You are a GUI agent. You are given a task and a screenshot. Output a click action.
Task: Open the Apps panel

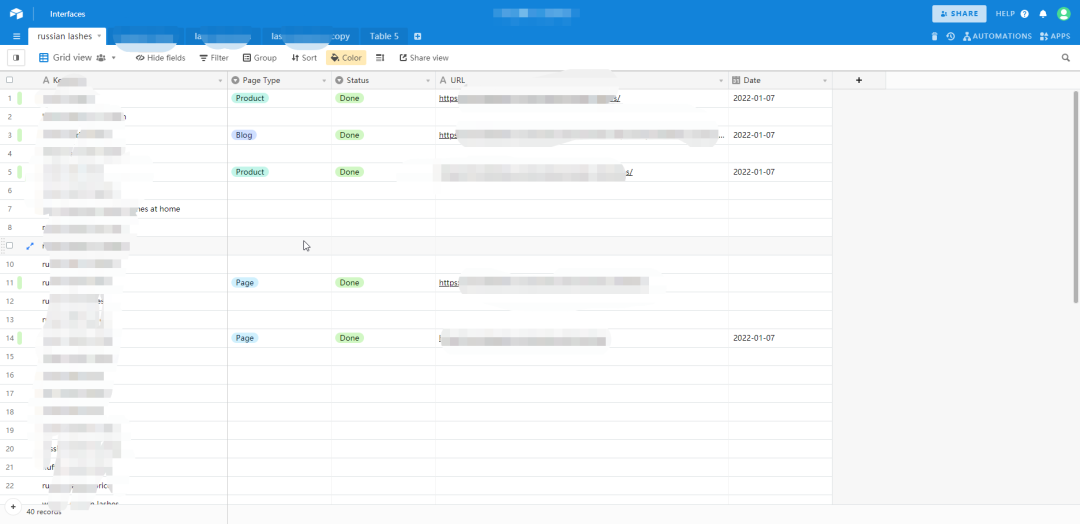(1055, 36)
